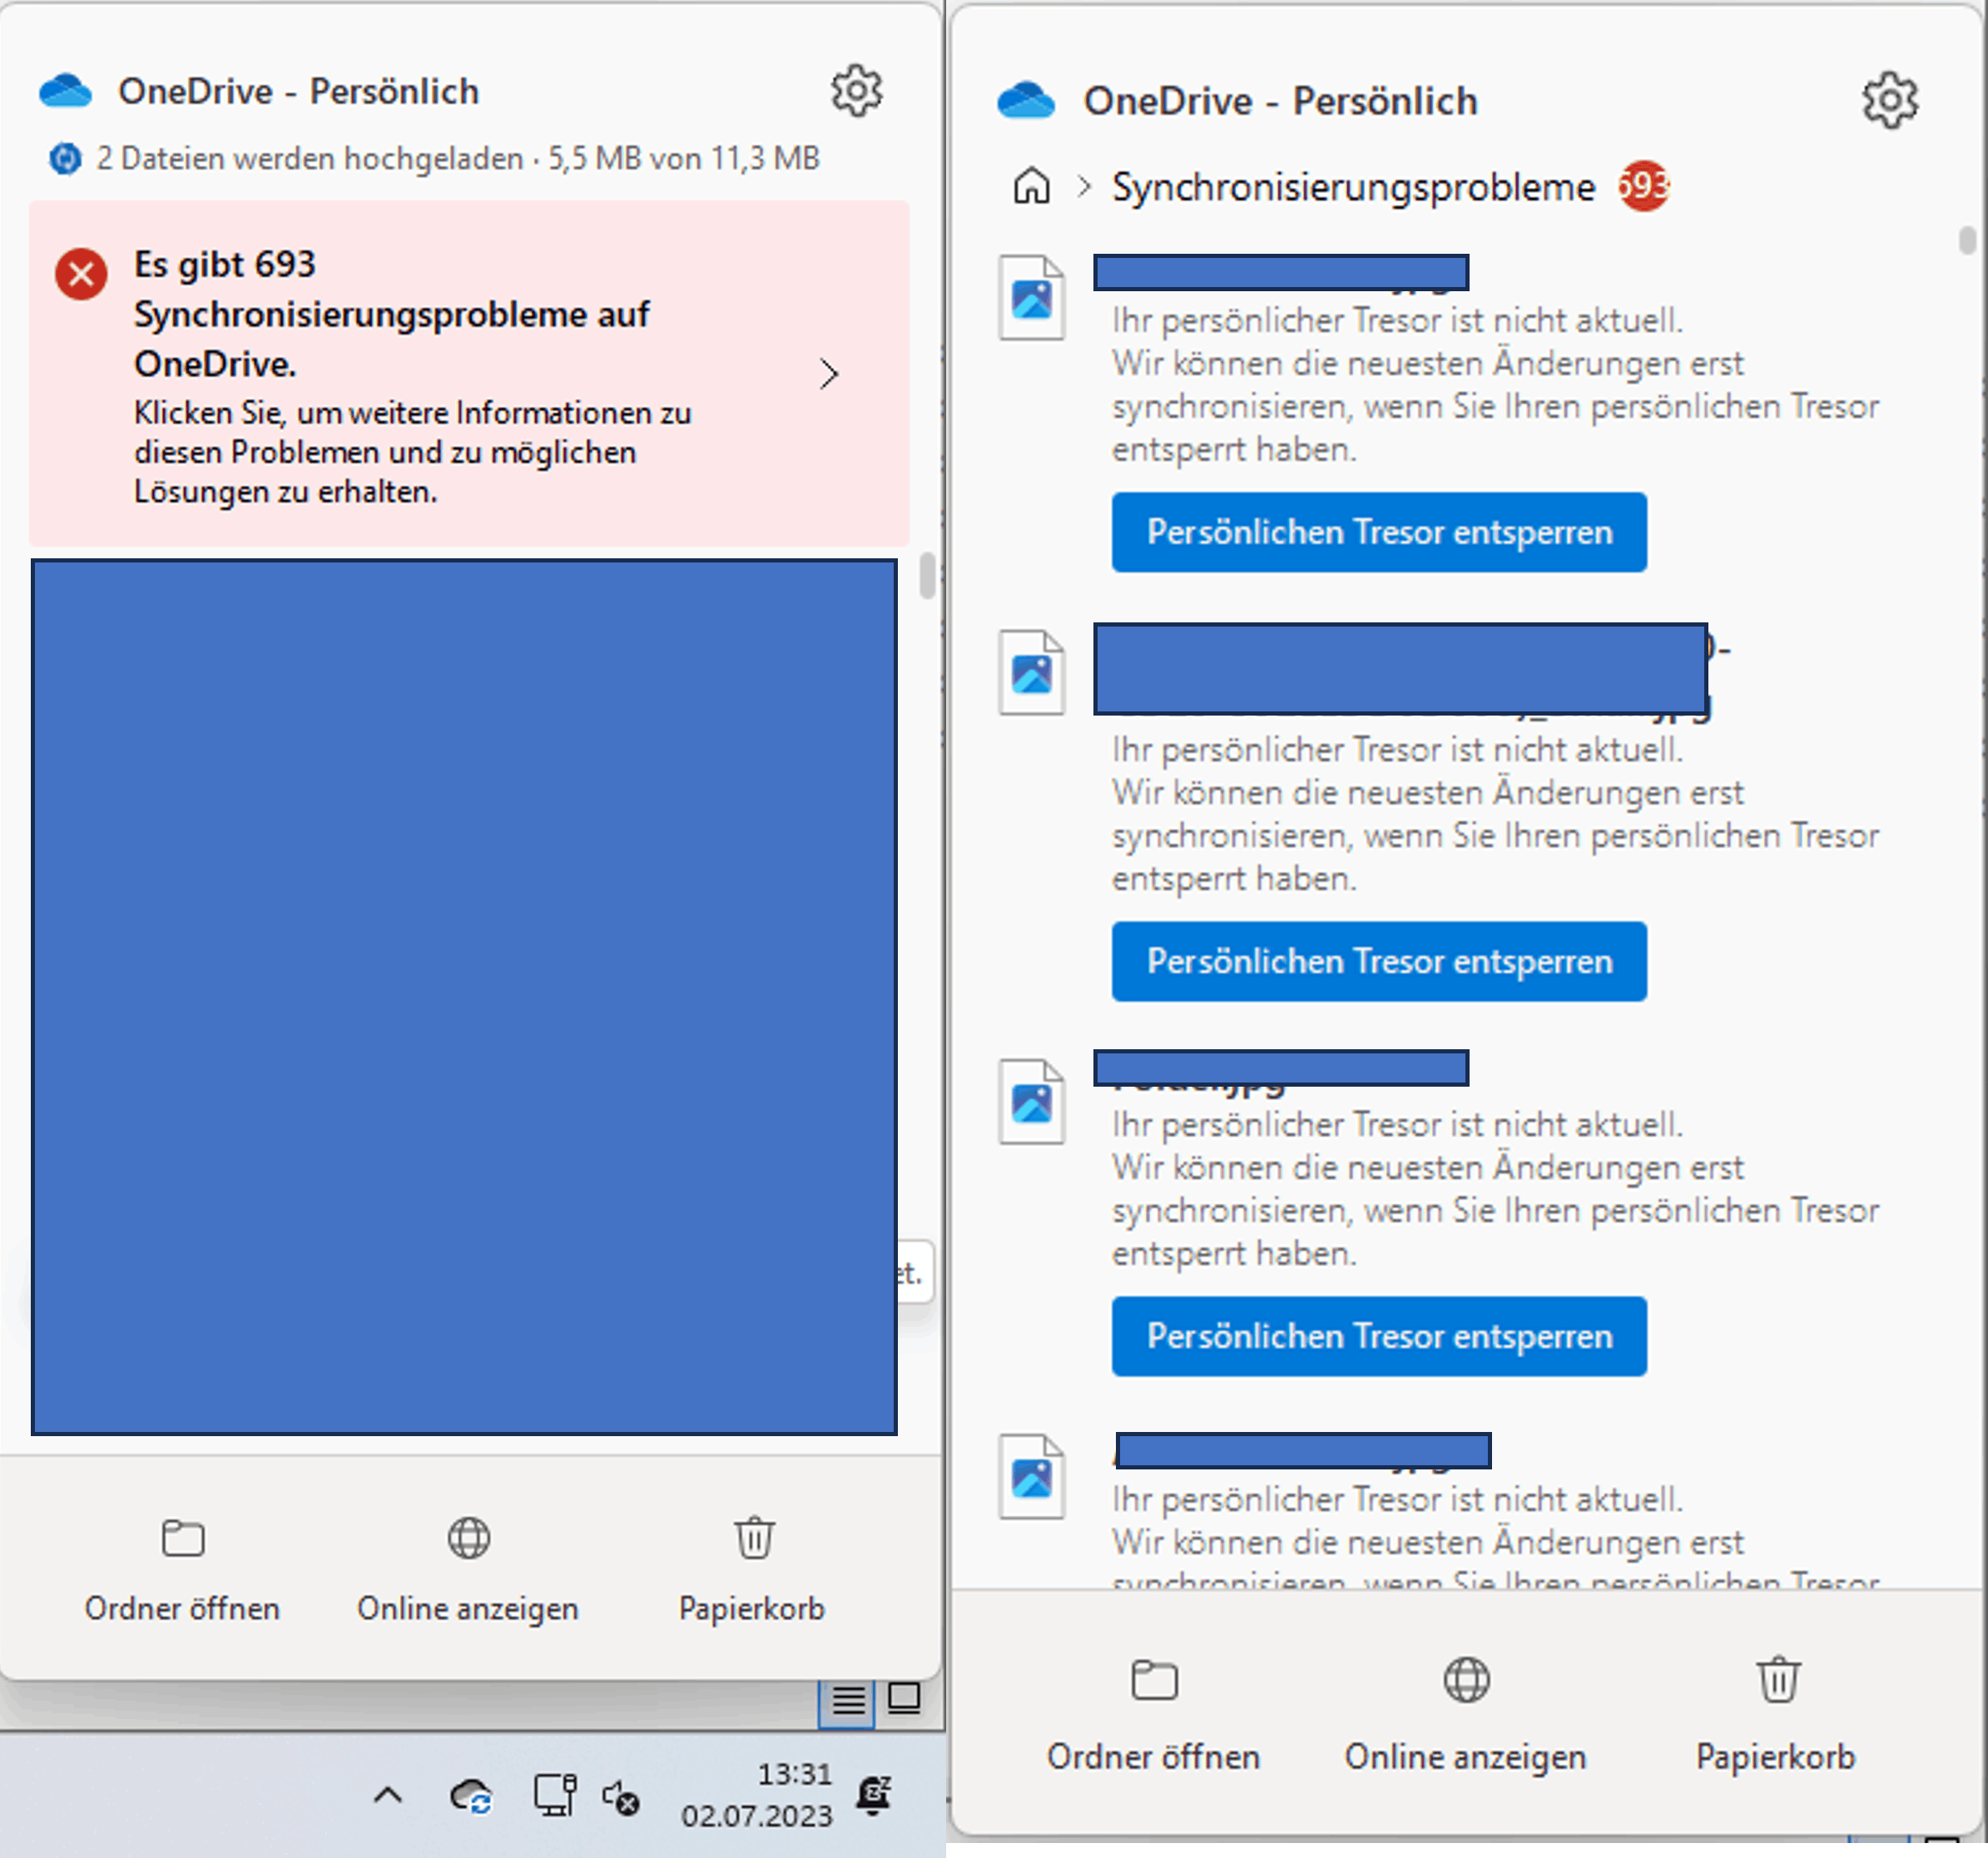Click first 'Persönlichen Tresor entsperren' button

click(1378, 532)
